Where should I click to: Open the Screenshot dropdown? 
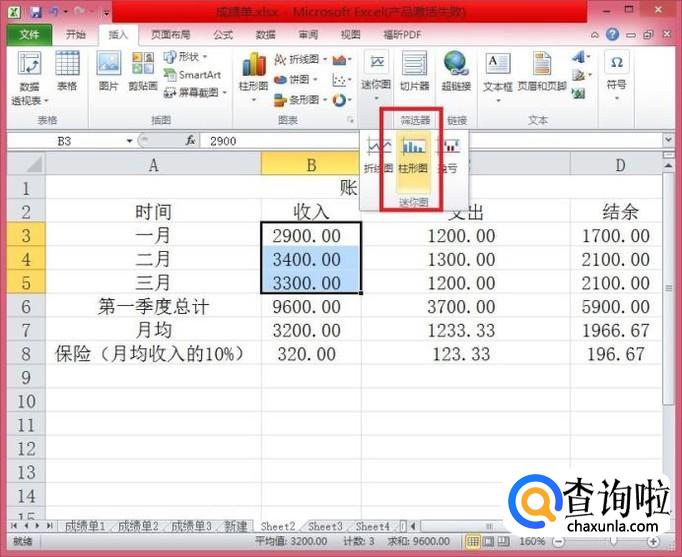pos(195,93)
